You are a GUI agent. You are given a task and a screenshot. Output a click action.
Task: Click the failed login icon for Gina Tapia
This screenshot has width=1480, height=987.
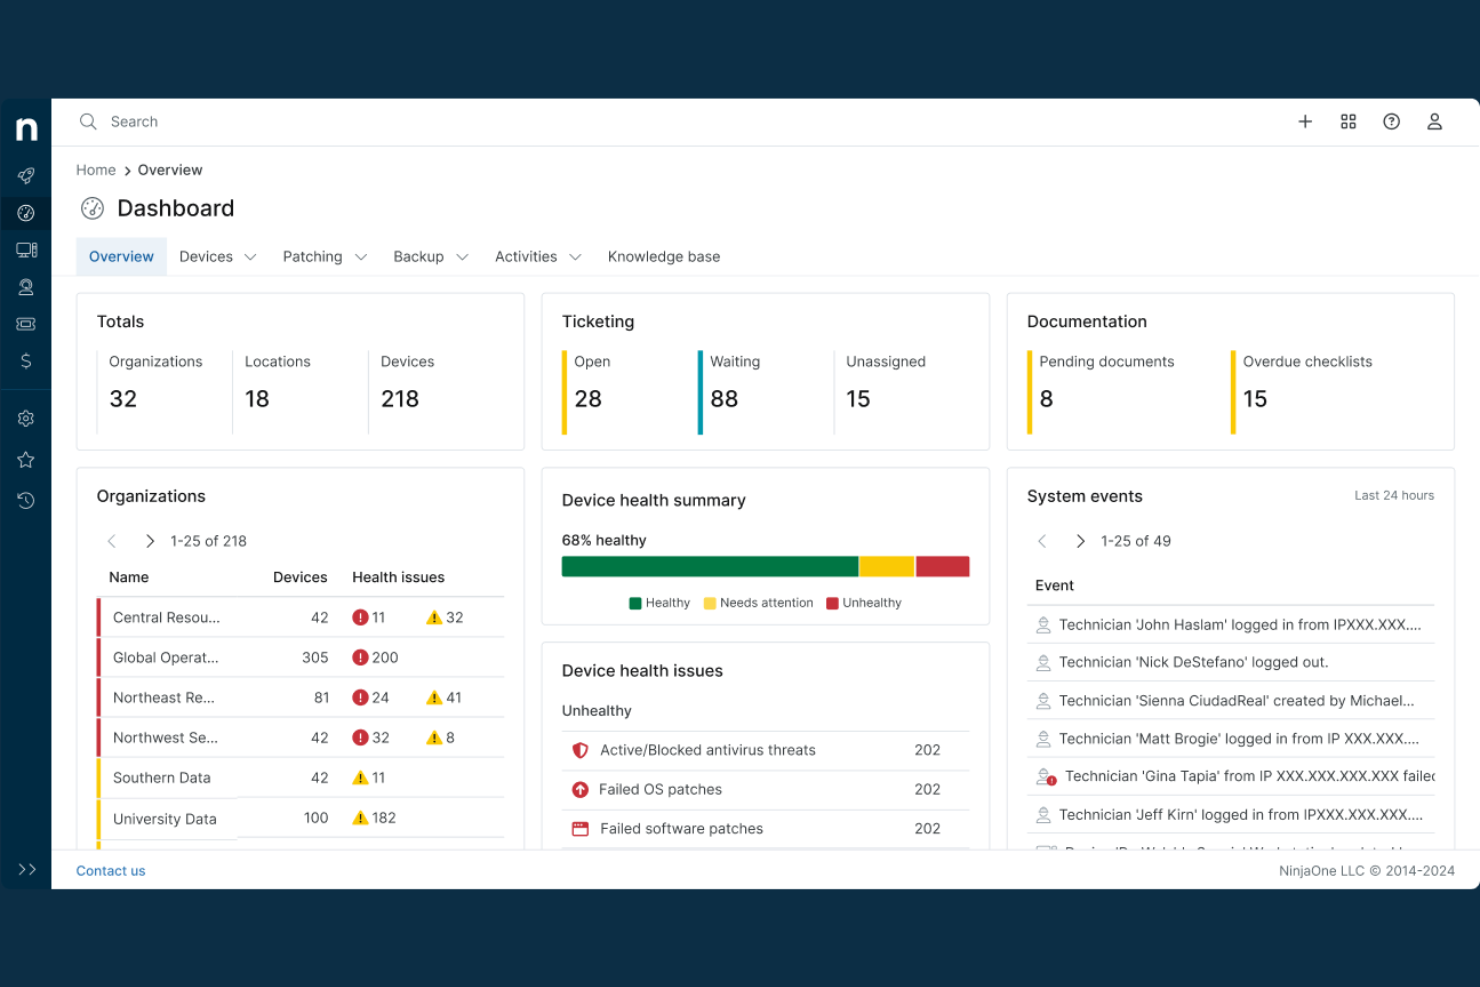1045,776
